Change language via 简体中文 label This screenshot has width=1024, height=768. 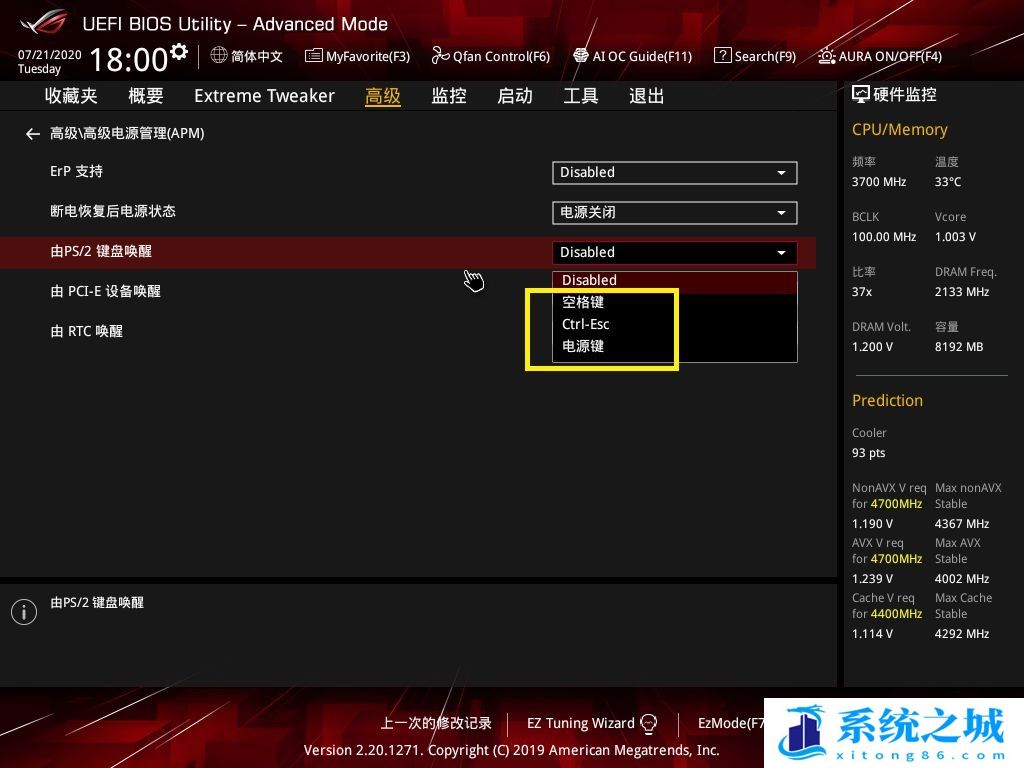pyautogui.click(x=257, y=56)
